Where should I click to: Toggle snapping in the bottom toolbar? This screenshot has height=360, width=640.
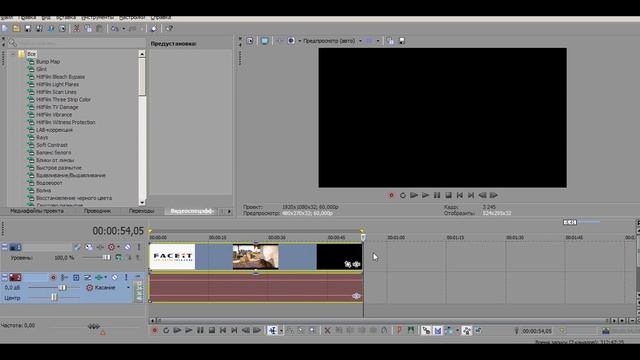[x=426, y=331]
